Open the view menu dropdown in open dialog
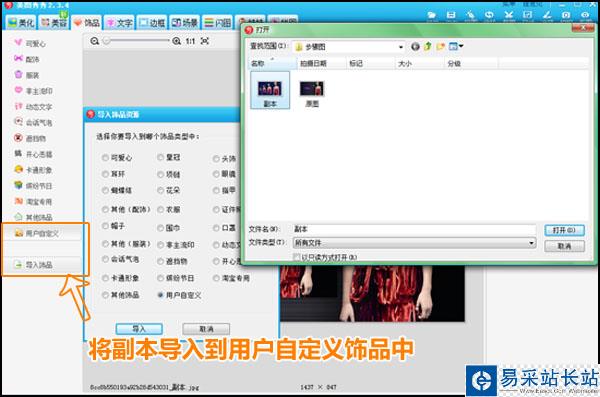The width and height of the screenshot is (600, 397). click(456, 47)
